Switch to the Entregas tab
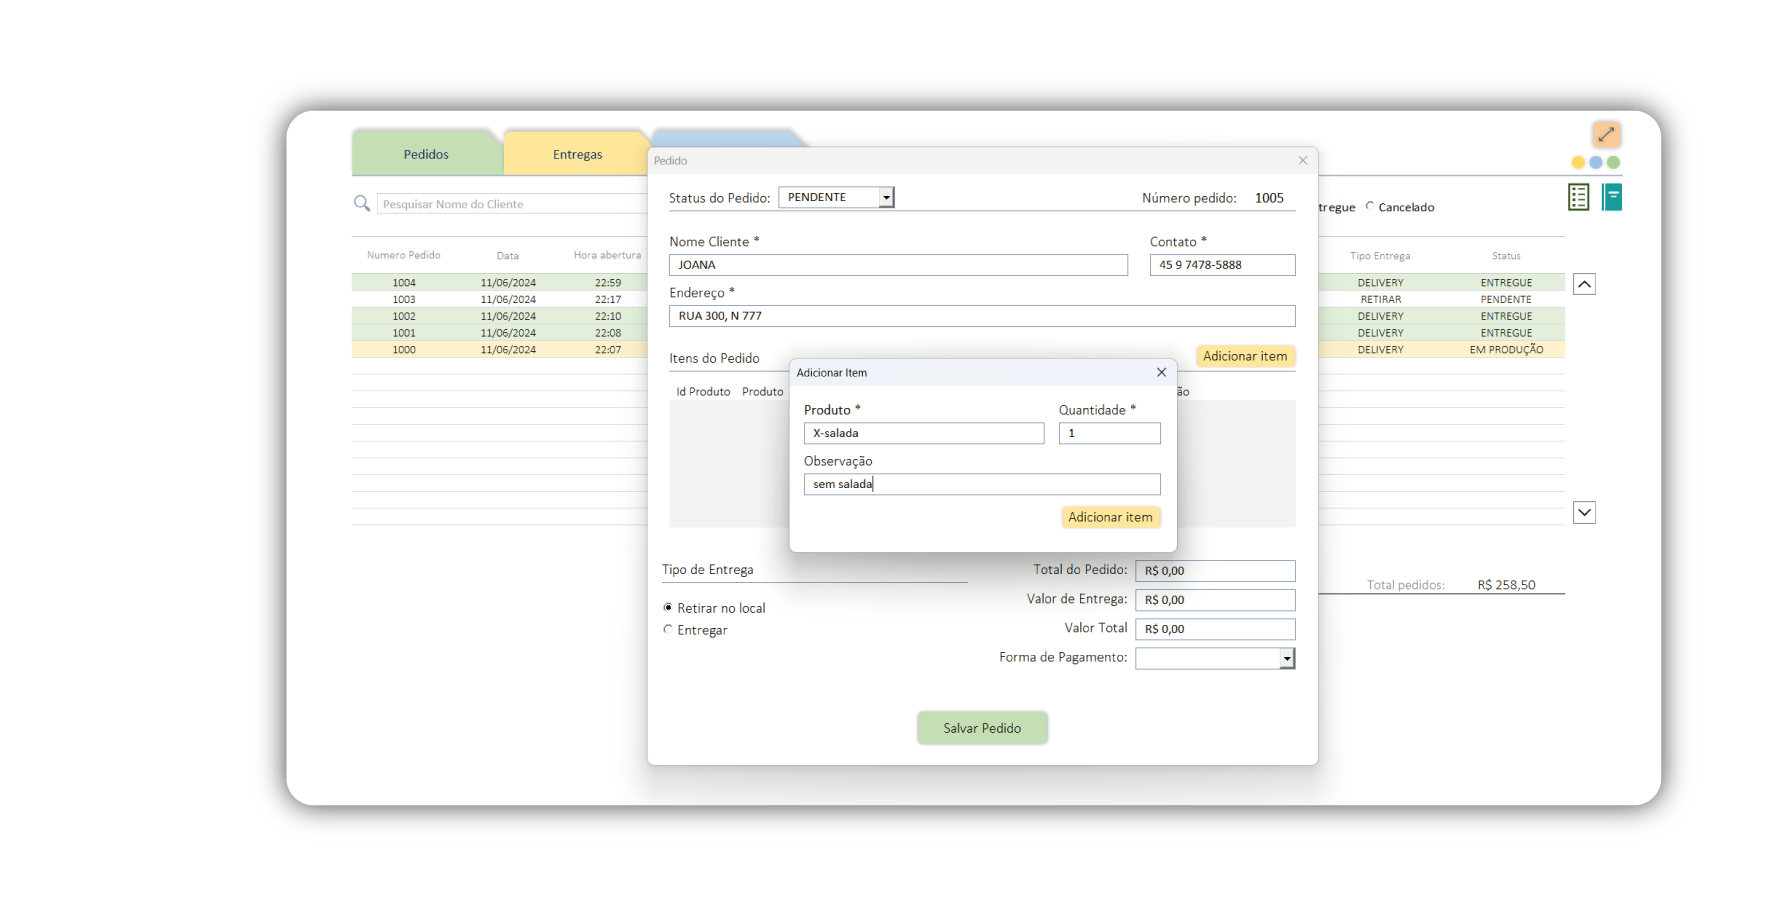 pyautogui.click(x=577, y=154)
